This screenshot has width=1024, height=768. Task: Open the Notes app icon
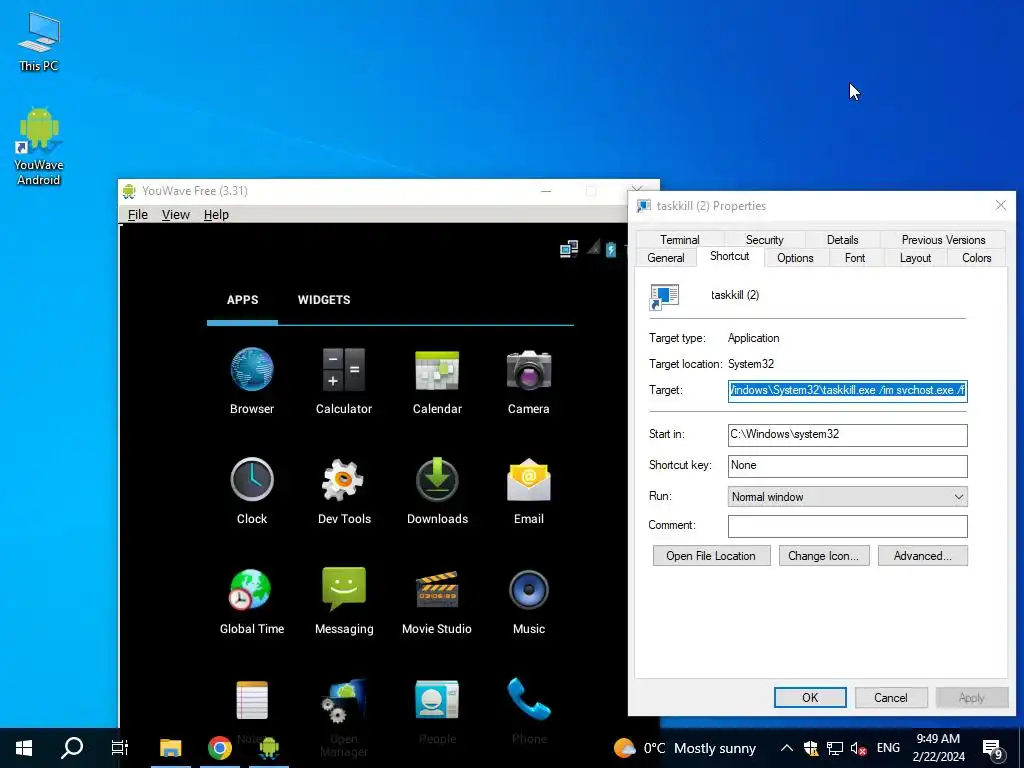click(251, 699)
